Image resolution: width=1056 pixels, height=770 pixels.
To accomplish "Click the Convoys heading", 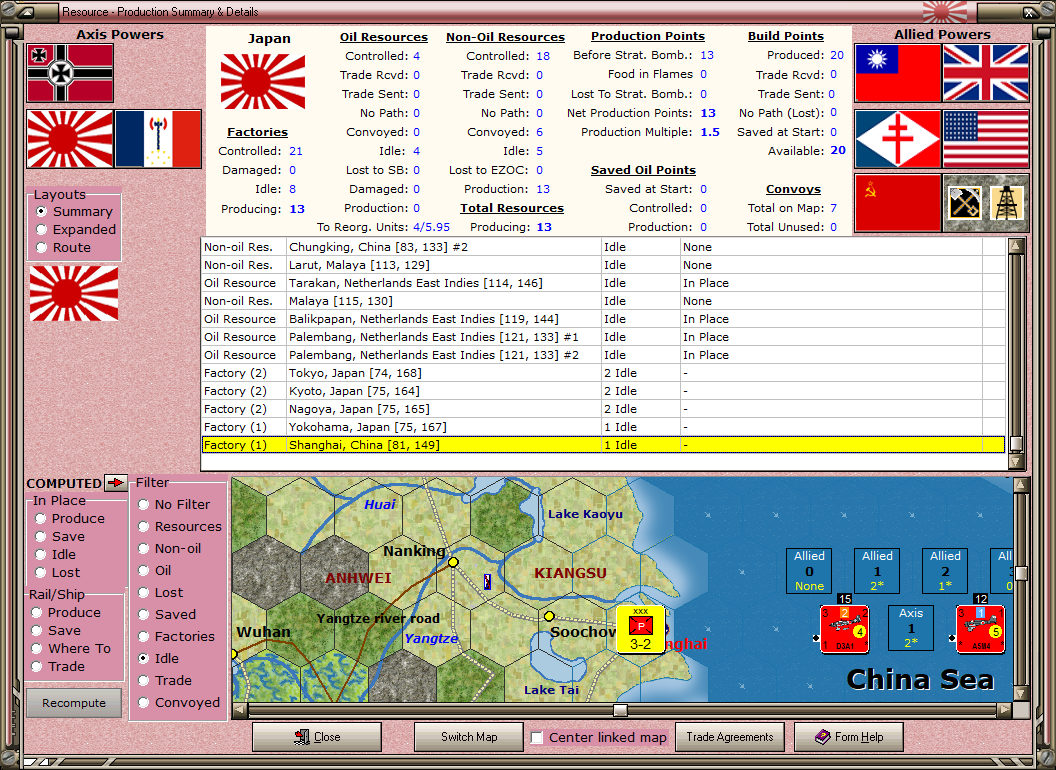I will tap(793, 189).
